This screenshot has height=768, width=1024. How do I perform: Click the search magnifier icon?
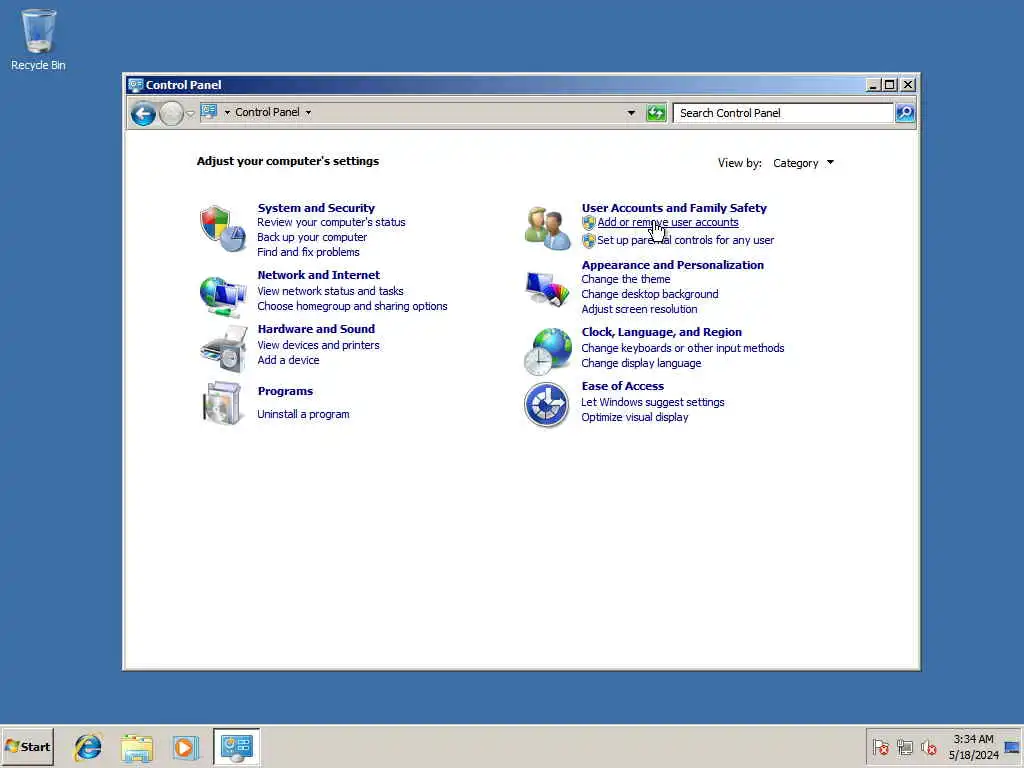(x=905, y=113)
